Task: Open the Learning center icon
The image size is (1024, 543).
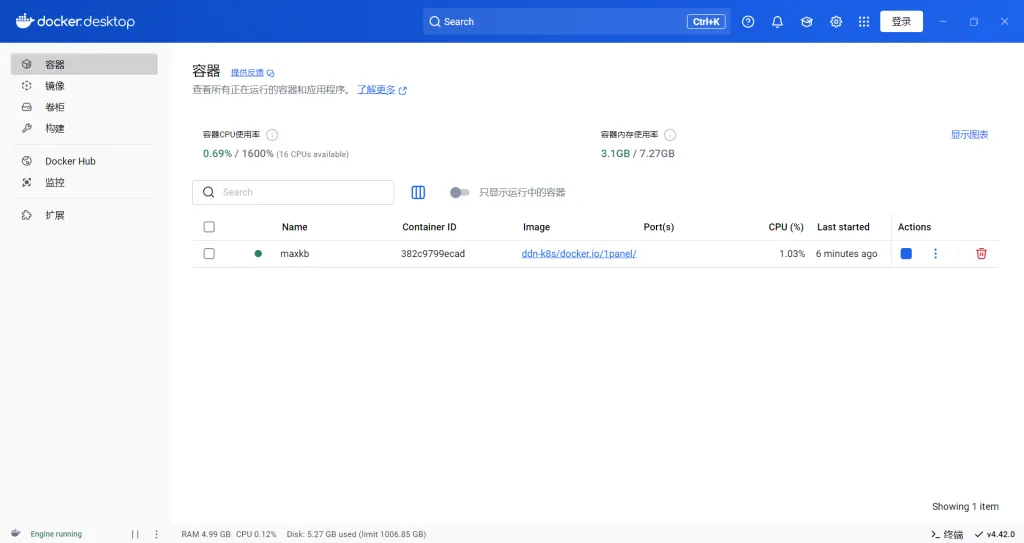Action: [x=806, y=22]
